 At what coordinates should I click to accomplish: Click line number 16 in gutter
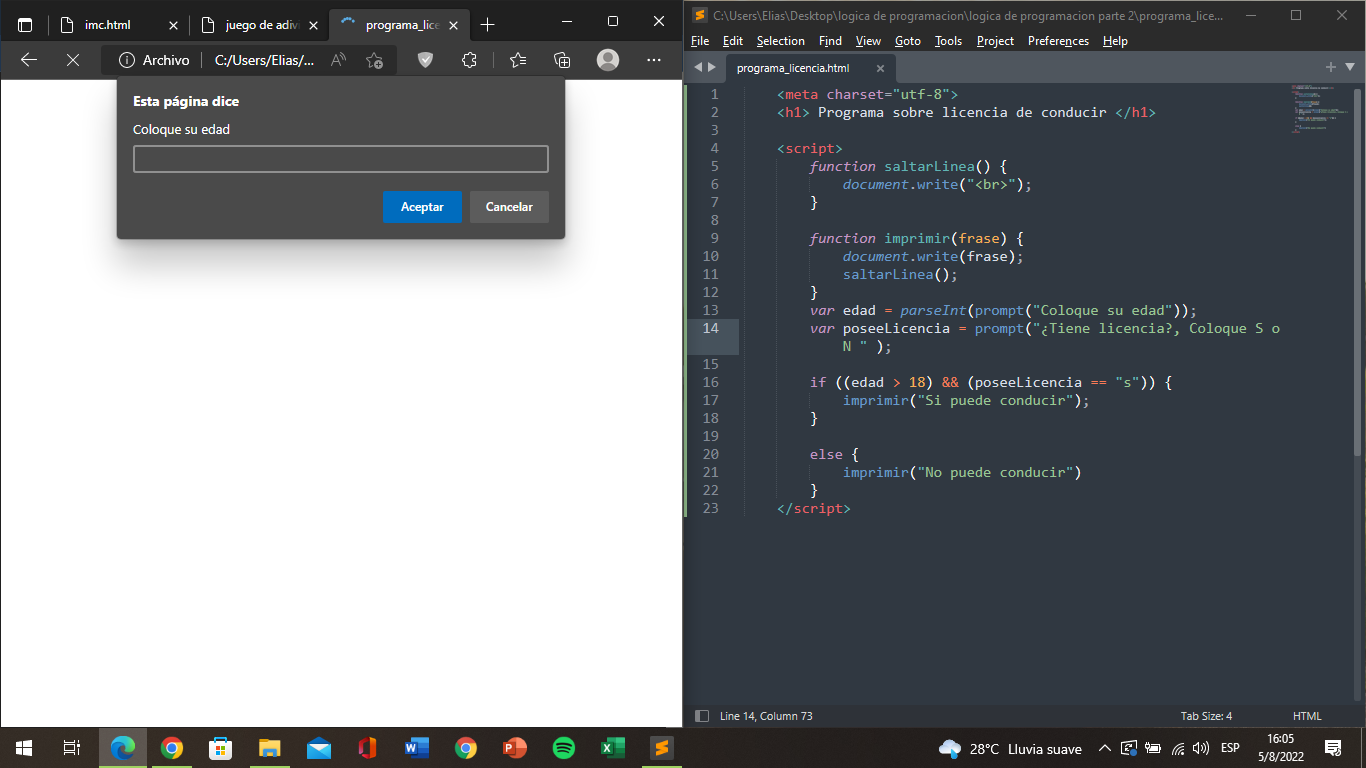click(710, 382)
